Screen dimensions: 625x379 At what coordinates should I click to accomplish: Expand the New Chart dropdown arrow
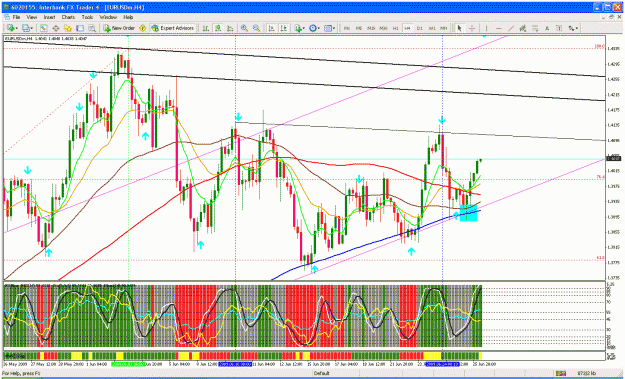click(17, 28)
